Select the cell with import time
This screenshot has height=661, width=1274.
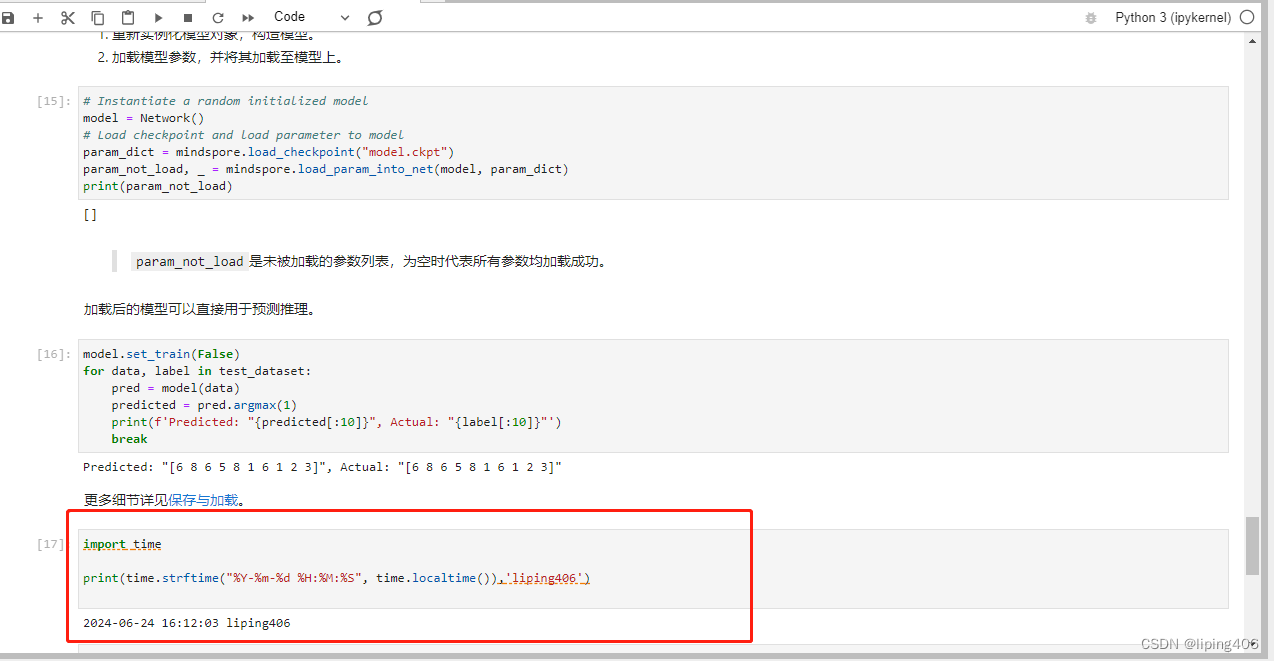tap(653, 568)
